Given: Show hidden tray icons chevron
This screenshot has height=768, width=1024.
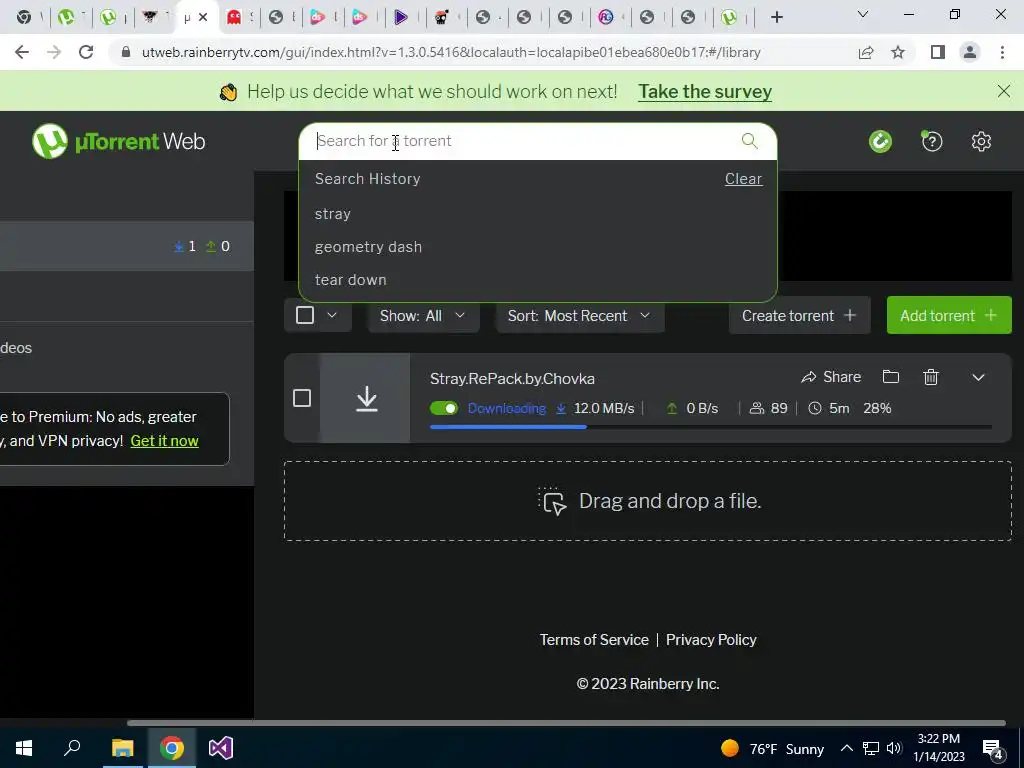Looking at the screenshot, I should (x=846, y=748).
